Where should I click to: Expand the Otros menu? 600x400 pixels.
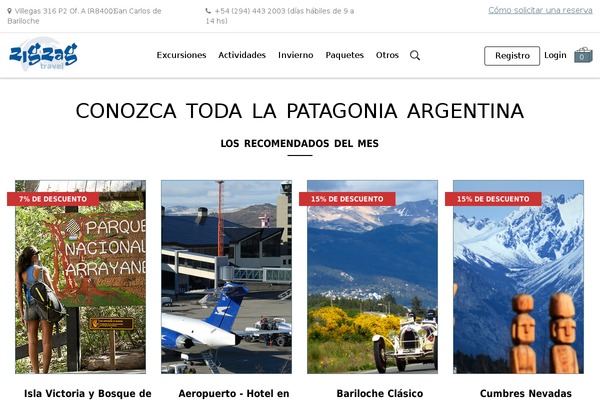[387, 55]
